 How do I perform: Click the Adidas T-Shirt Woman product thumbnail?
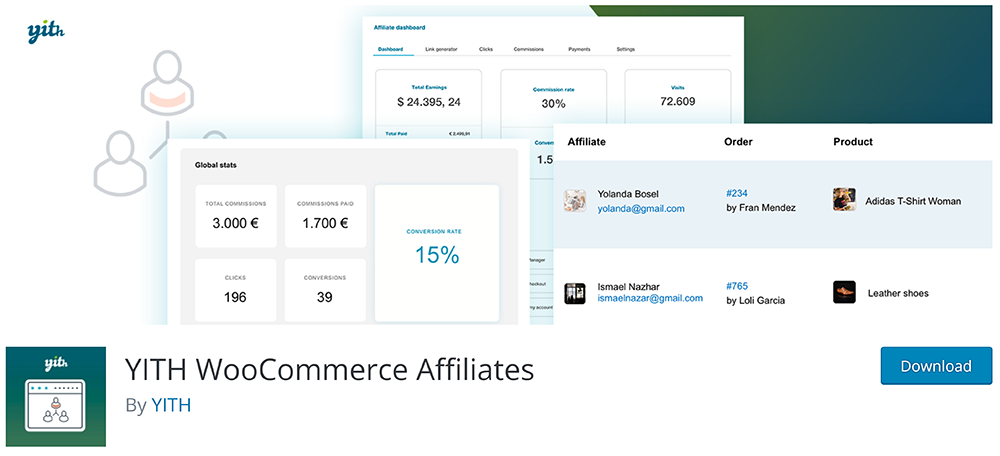click(x=844, y=200)
